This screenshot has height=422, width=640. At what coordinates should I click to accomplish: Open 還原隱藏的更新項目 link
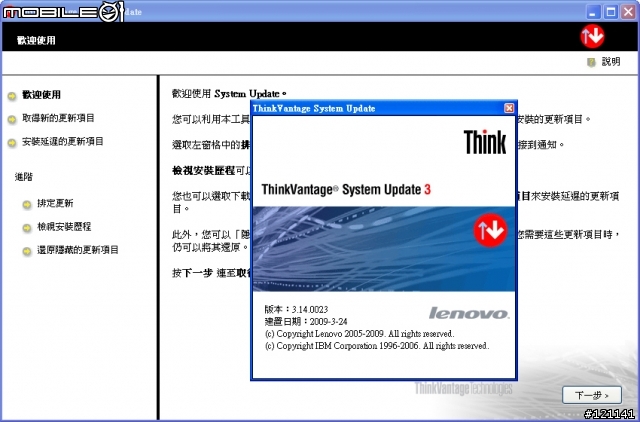[x=78, y=249]
